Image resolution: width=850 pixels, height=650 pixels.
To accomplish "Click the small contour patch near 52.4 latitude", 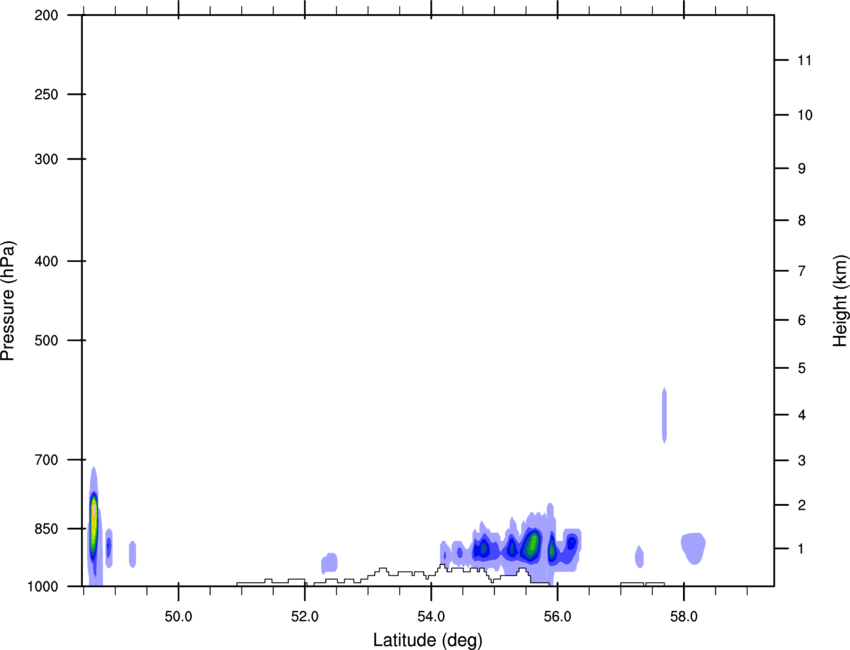I will (329, 563).
